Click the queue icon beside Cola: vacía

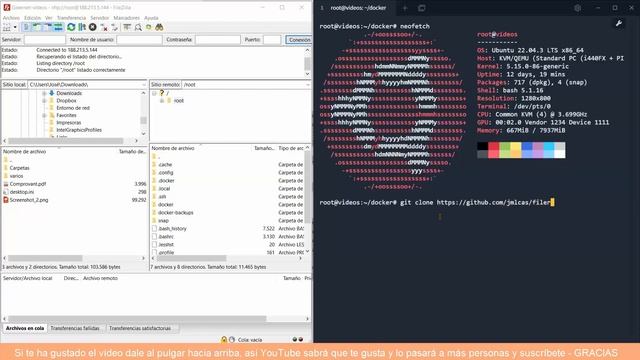pos(232,339)
